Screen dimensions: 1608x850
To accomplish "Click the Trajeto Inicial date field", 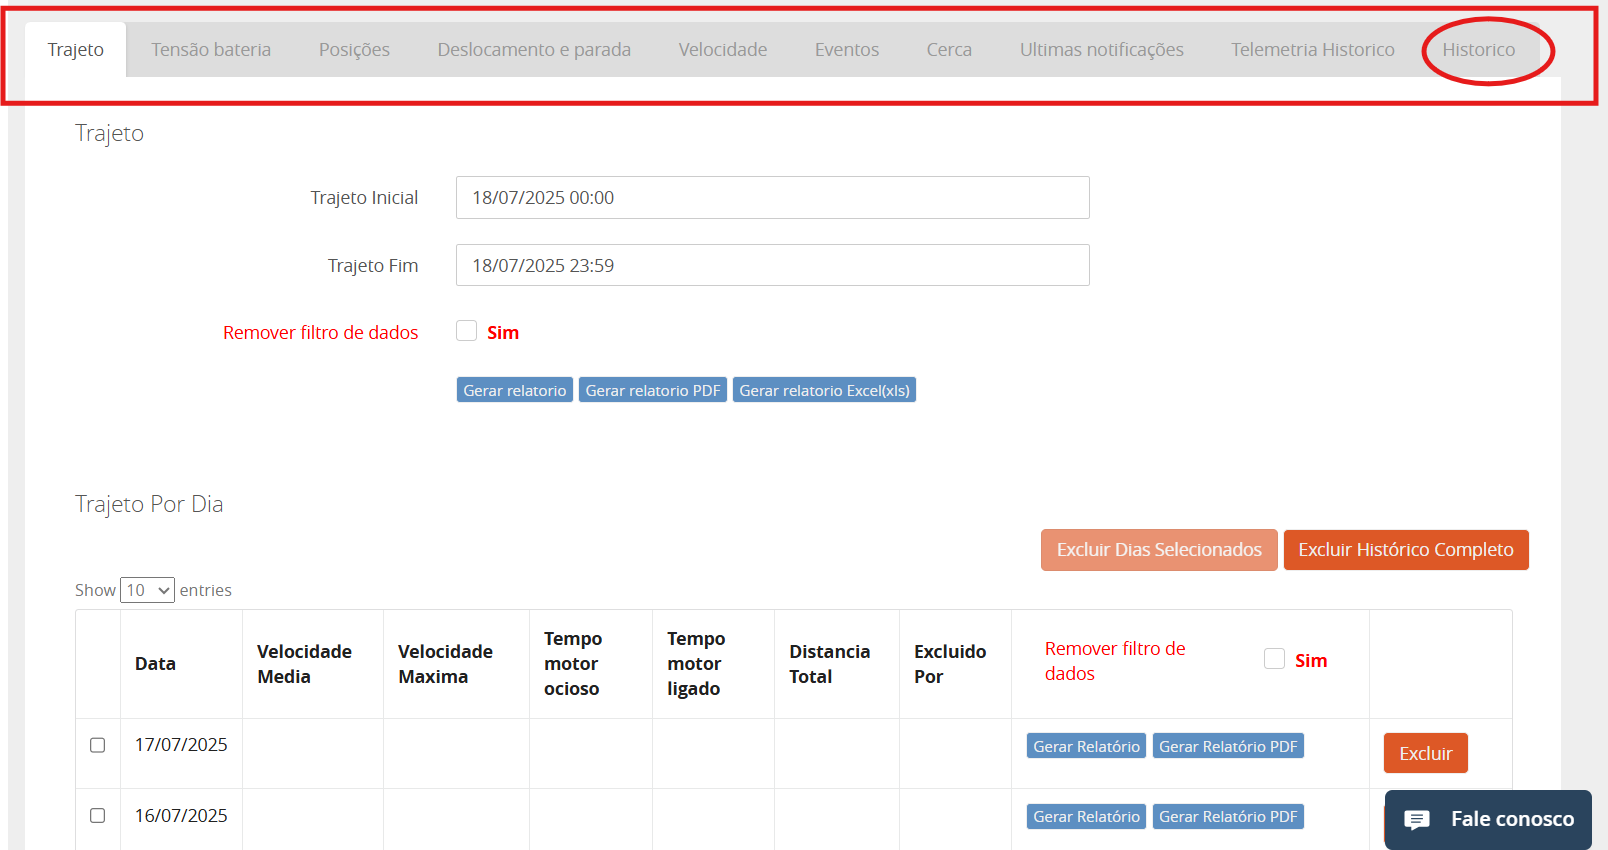I will click(x=772, y=198).
